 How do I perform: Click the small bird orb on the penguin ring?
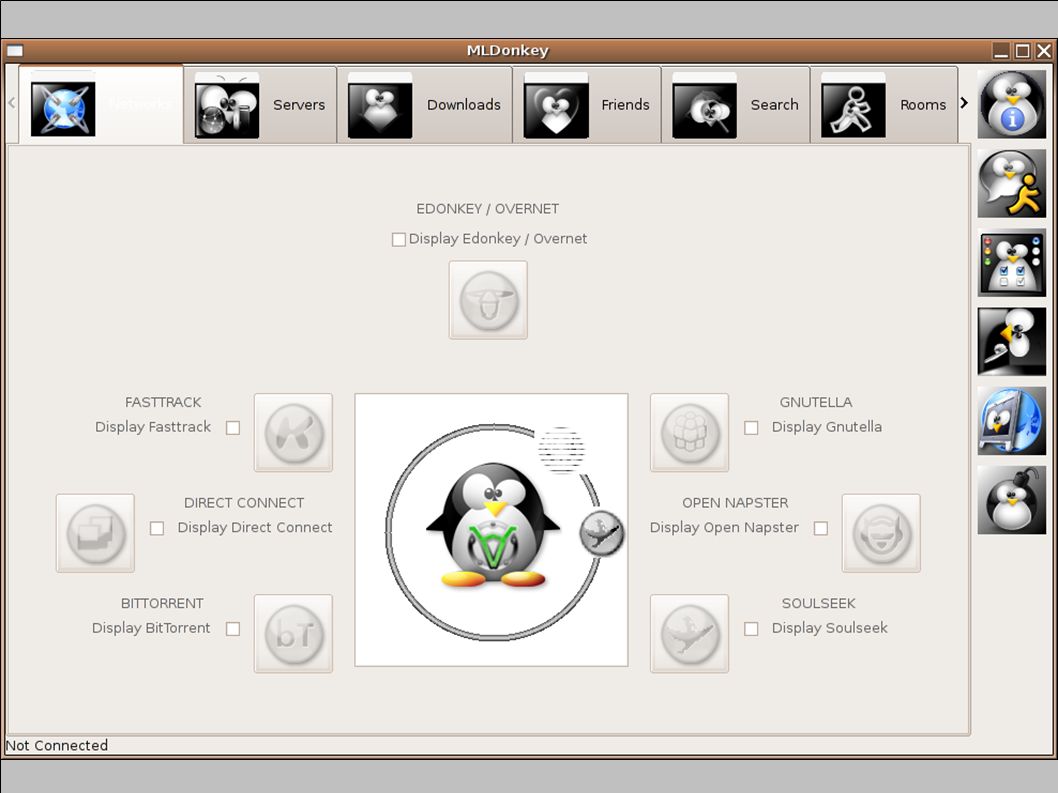tap(602, 533)
